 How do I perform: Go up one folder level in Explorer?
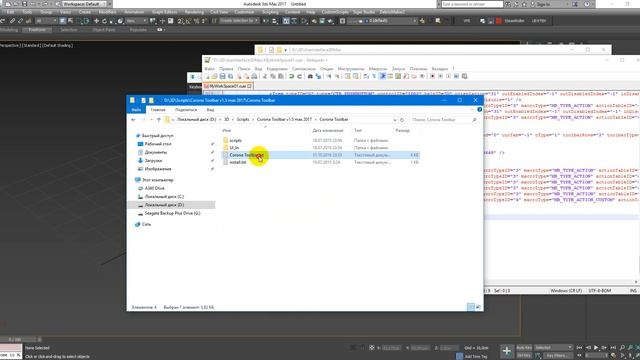(x=158, y=120)
